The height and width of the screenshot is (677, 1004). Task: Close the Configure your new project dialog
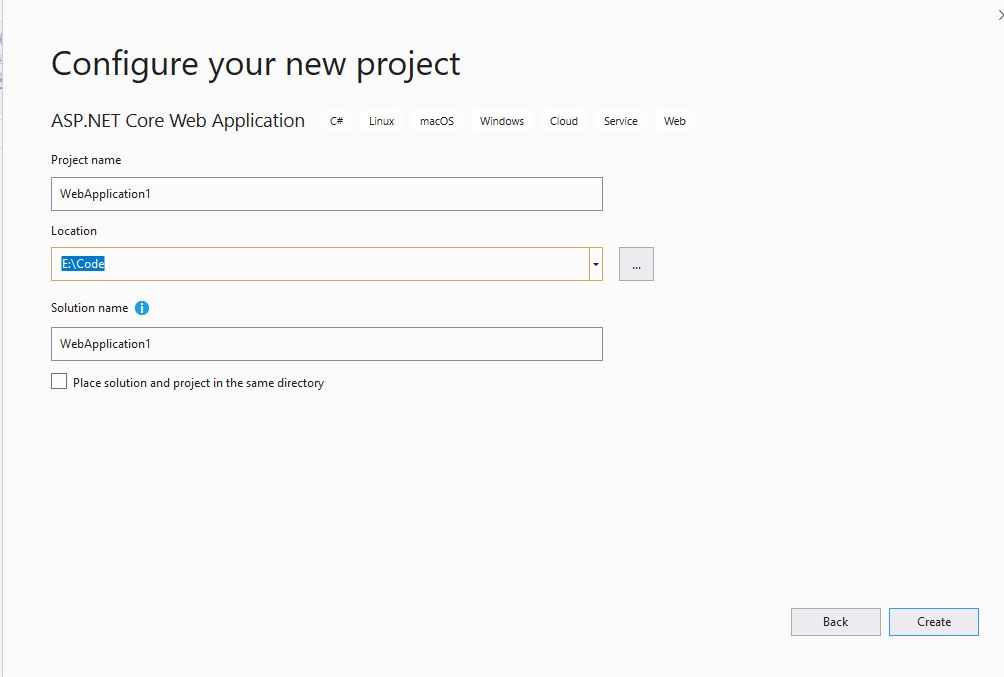click(x=1000, y=15)
